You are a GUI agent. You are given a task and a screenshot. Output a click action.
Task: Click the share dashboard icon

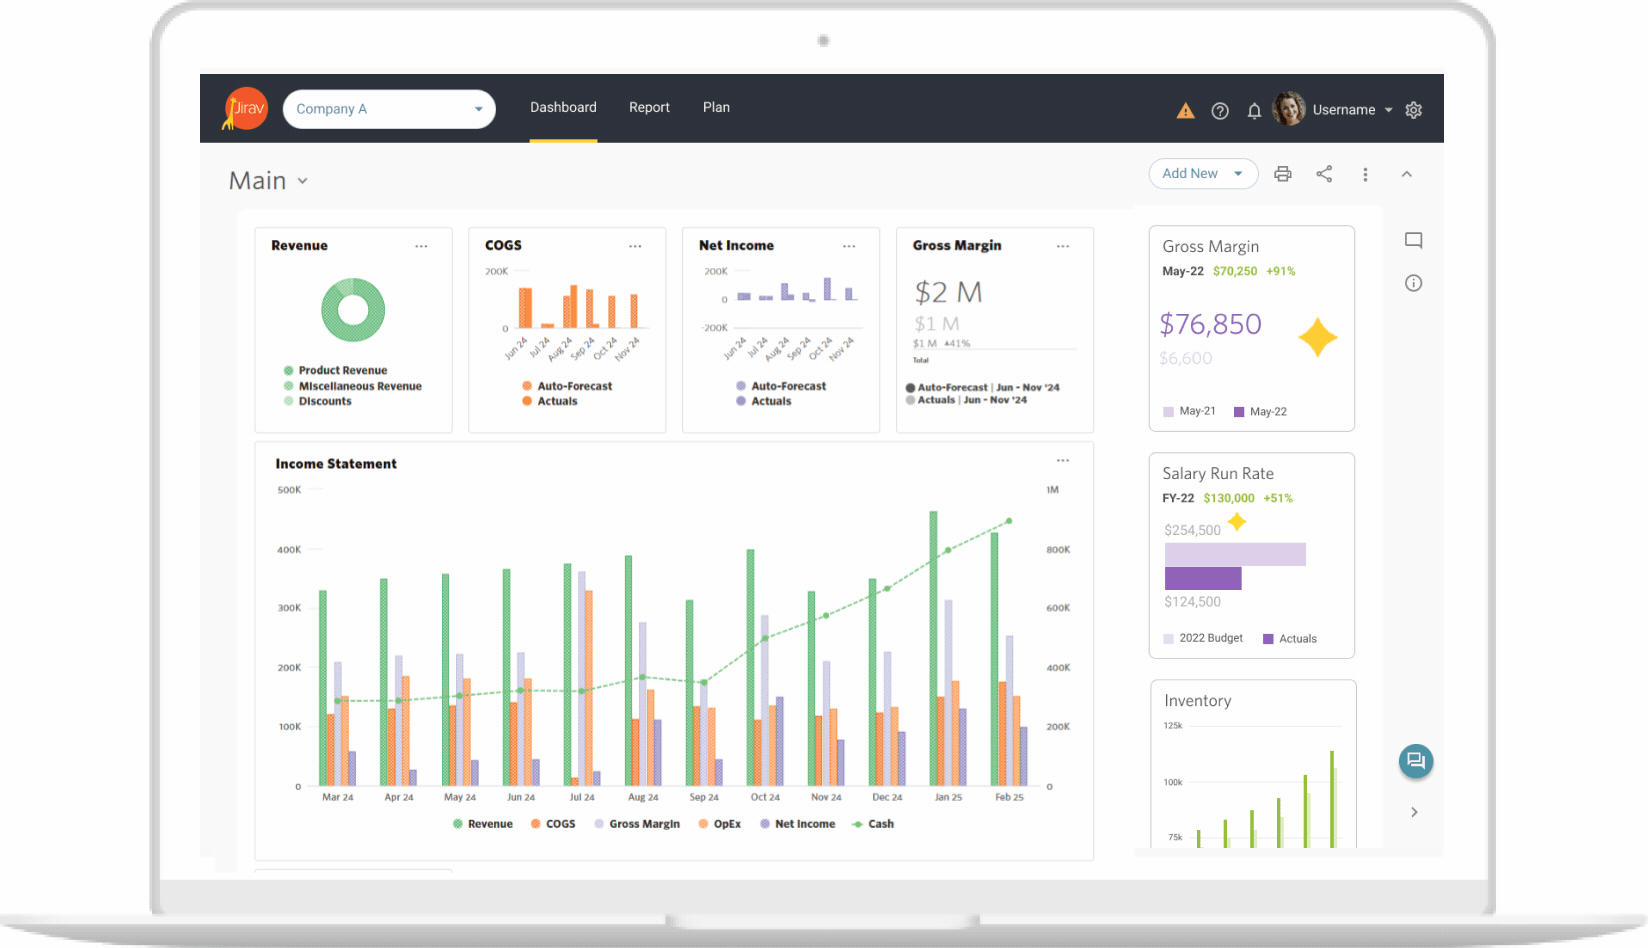coord(1324,173)
